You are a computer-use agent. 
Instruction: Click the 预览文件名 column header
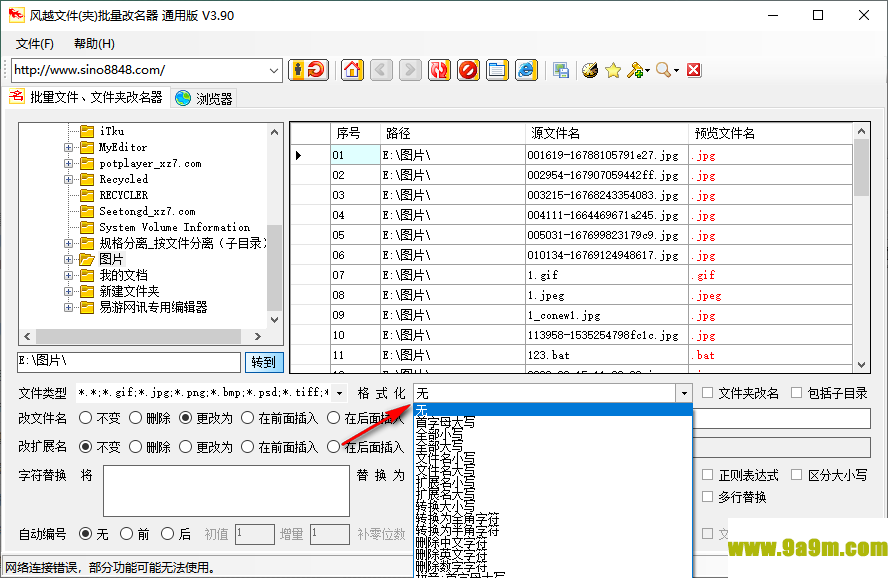pyautogui.click(x=770, y=134)
